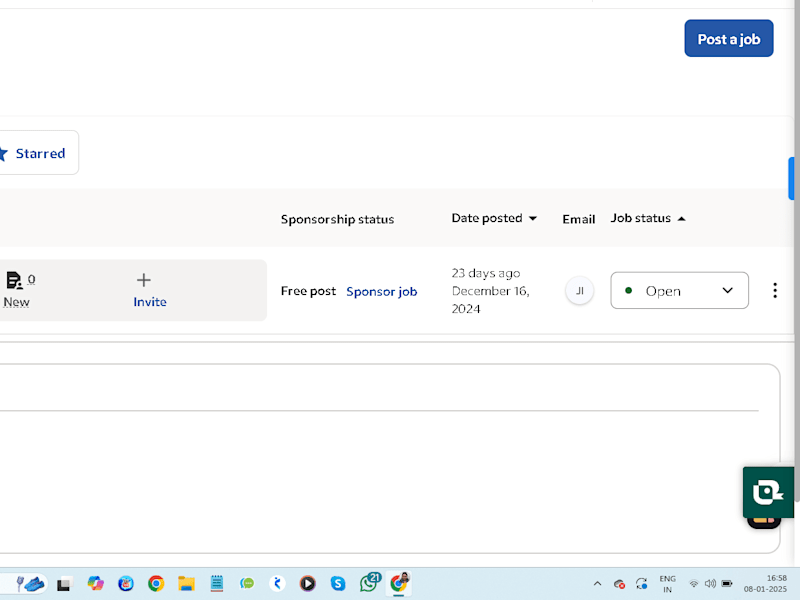The image size is (800, 600).
Task: Open the green chat support widget
Action: pos(768,492)
